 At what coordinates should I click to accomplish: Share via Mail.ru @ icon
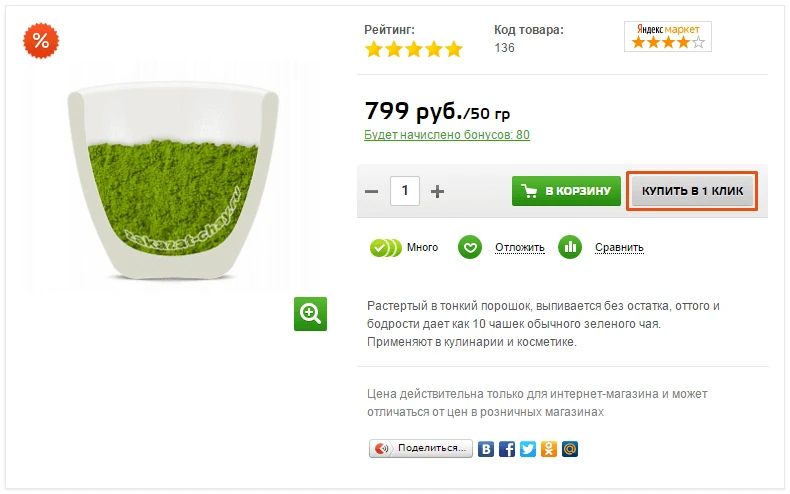point(570,449)
